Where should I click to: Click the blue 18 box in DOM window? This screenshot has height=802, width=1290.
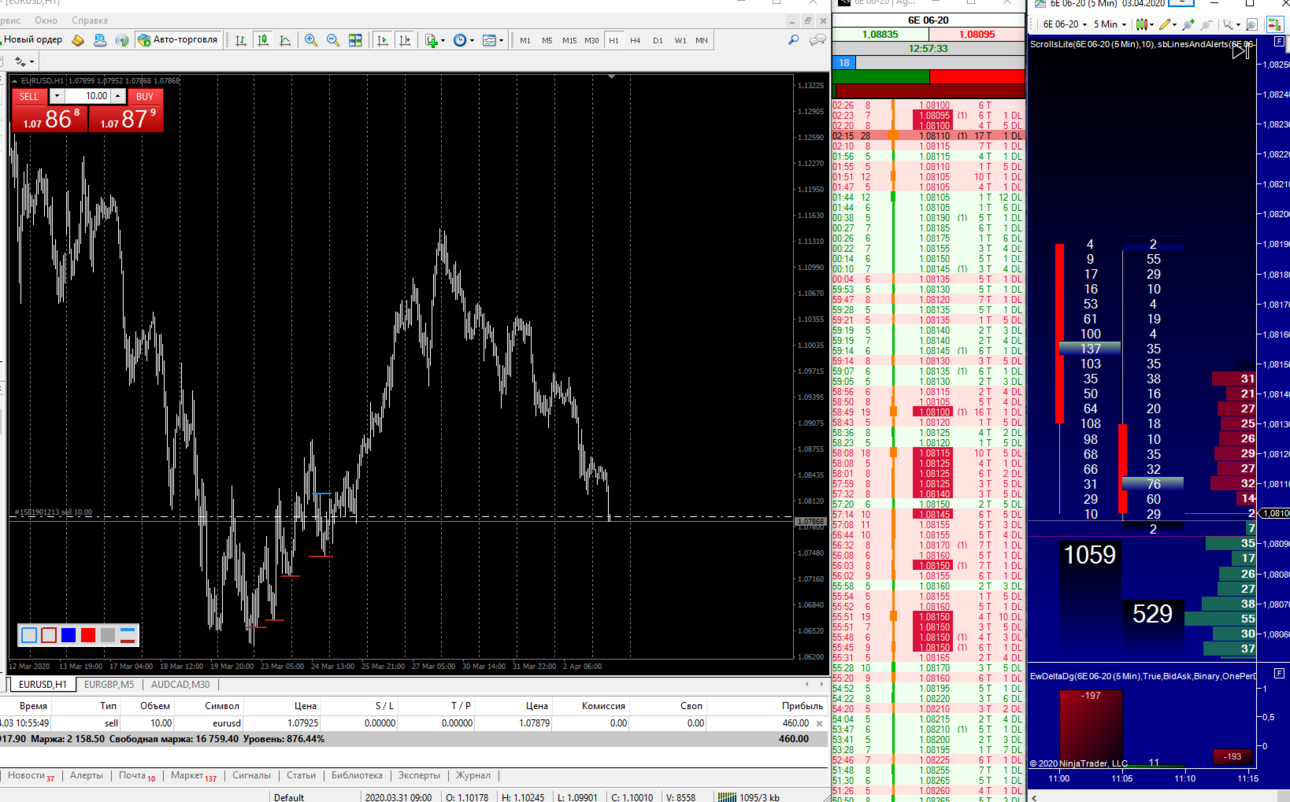(844, 62)
